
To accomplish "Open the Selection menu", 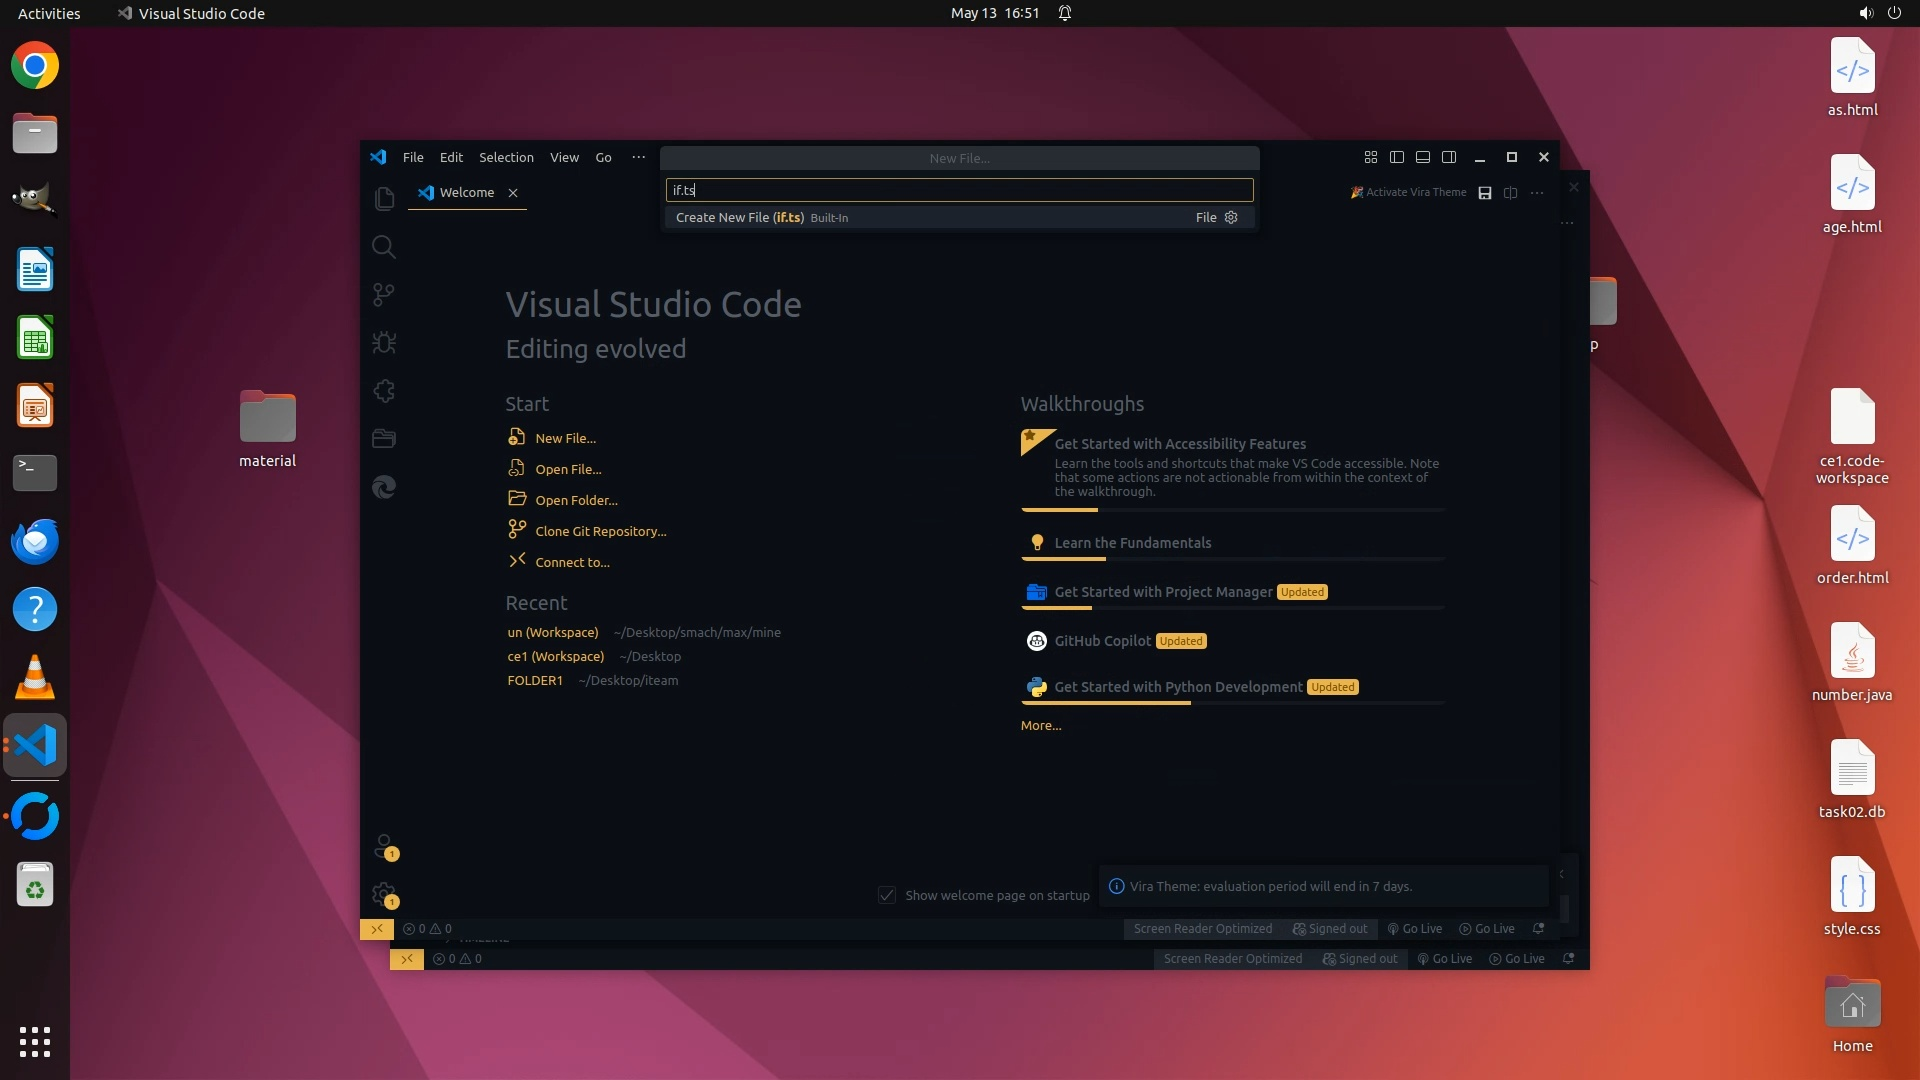I will pyautogui.click(x=506, y=157).
